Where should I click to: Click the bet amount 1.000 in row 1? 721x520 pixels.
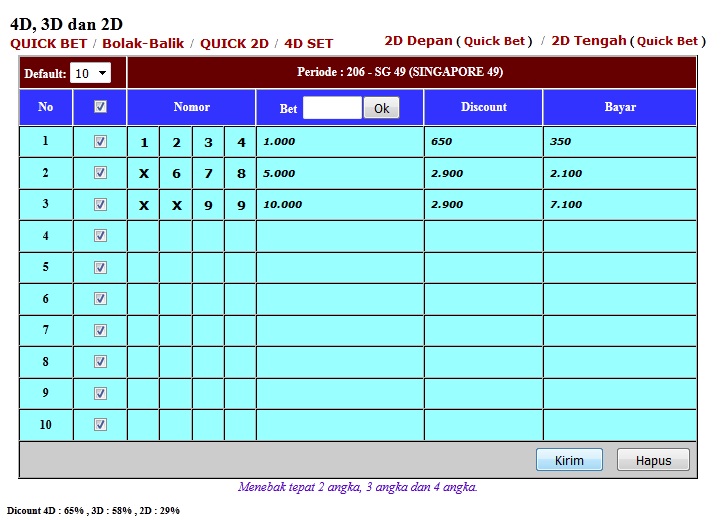tap(279, 142)
